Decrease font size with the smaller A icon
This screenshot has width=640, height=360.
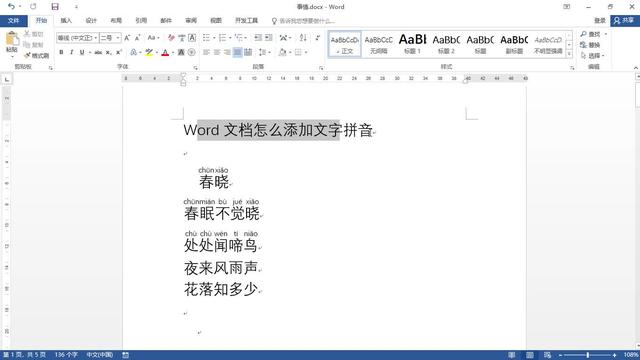(138, 38)
